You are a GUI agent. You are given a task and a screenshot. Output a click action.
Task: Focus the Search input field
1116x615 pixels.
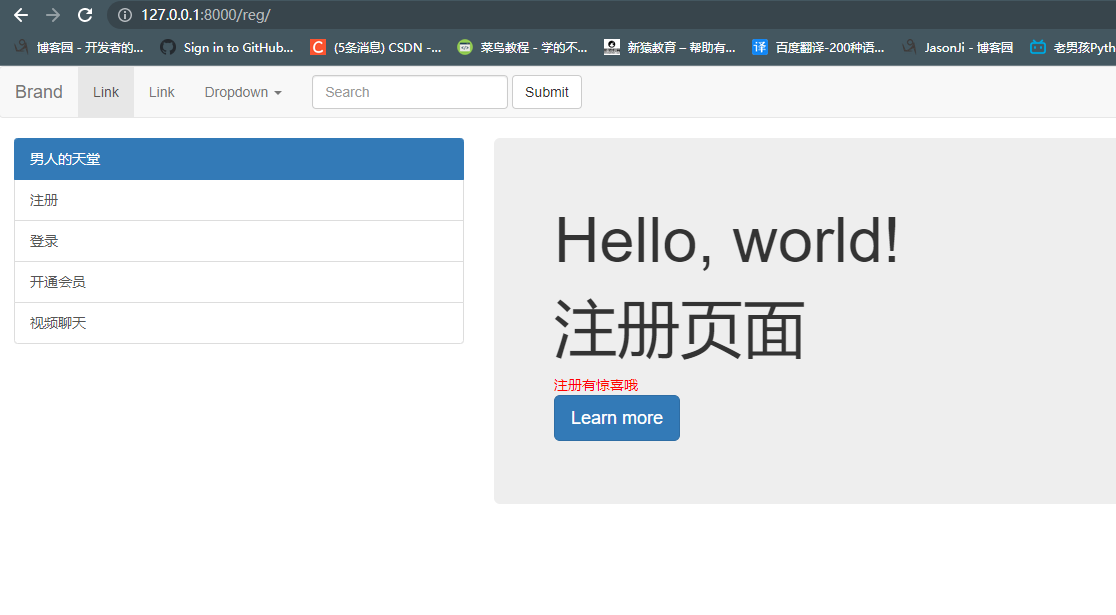click(410, 92)
